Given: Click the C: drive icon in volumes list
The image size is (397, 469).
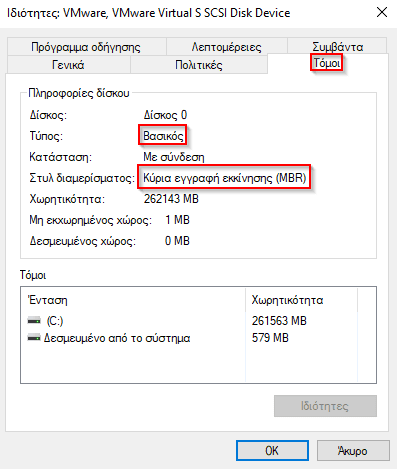Looking at the screenshot, I should click(x=34, y=321).
